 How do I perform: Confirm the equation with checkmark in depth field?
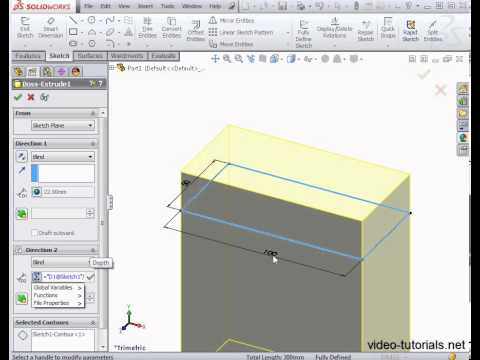90,276
